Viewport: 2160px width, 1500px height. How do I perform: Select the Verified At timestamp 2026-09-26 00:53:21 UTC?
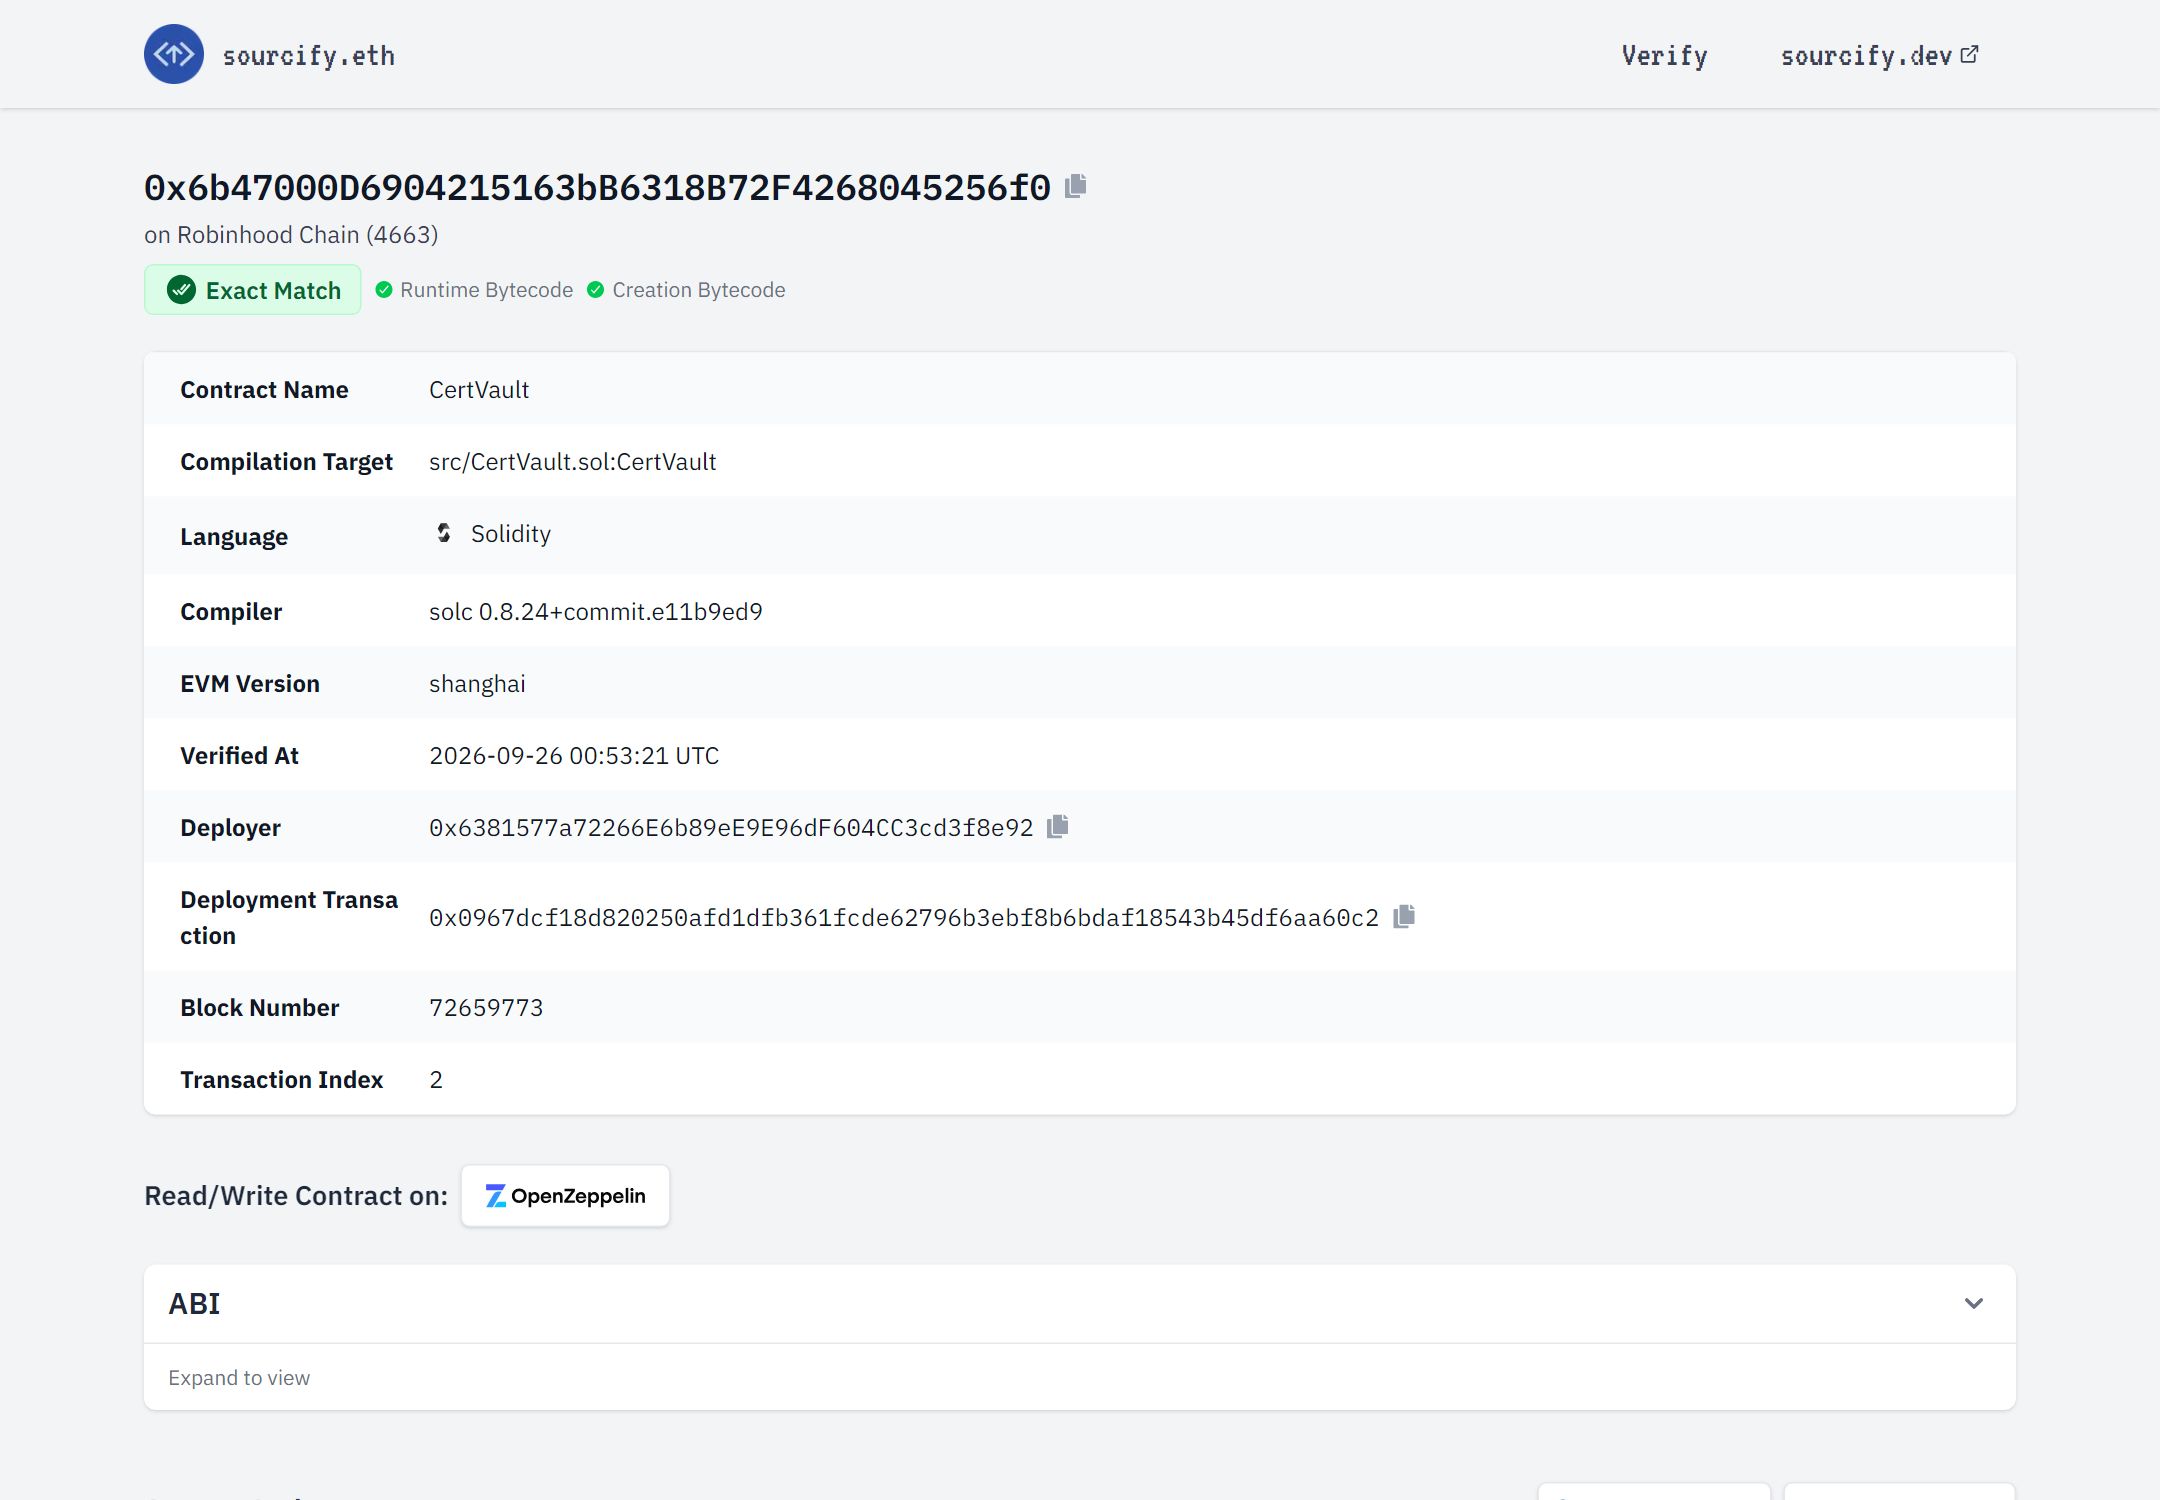point(574,756)
